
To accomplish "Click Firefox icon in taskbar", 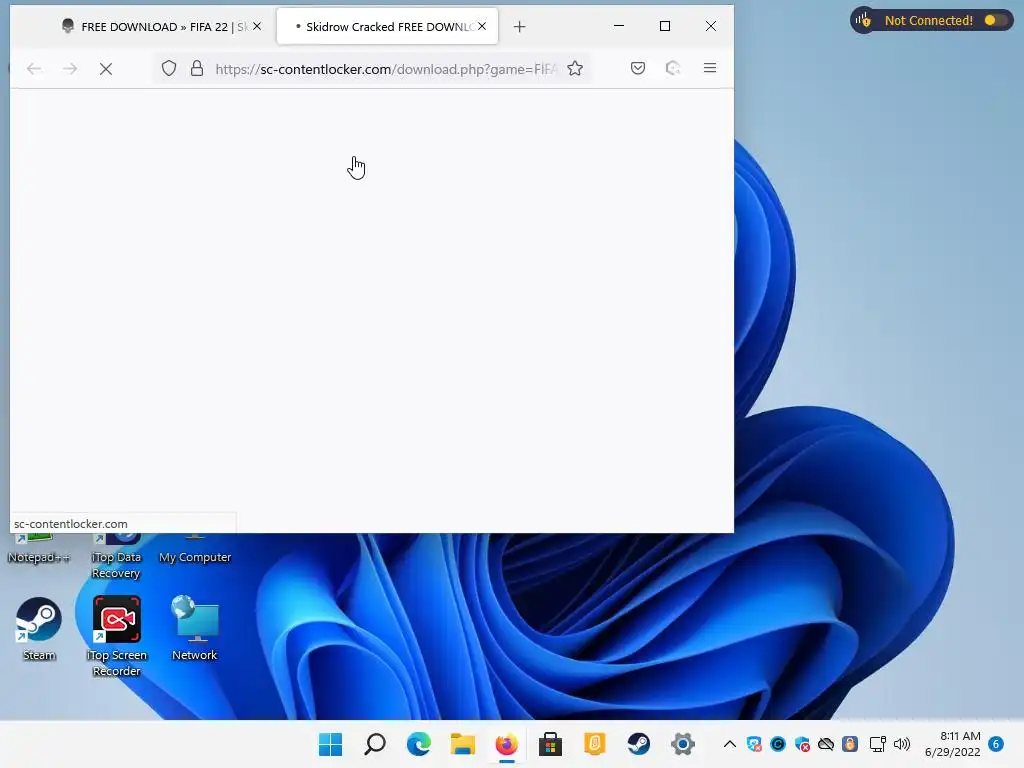I will pyautogui.click(x=506, y=744).
